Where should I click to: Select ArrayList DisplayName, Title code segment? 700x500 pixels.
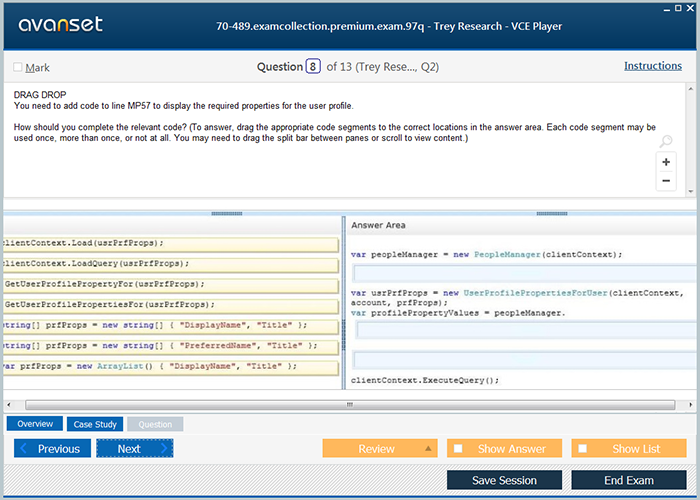pyautogui.click(x=171, y=367)
